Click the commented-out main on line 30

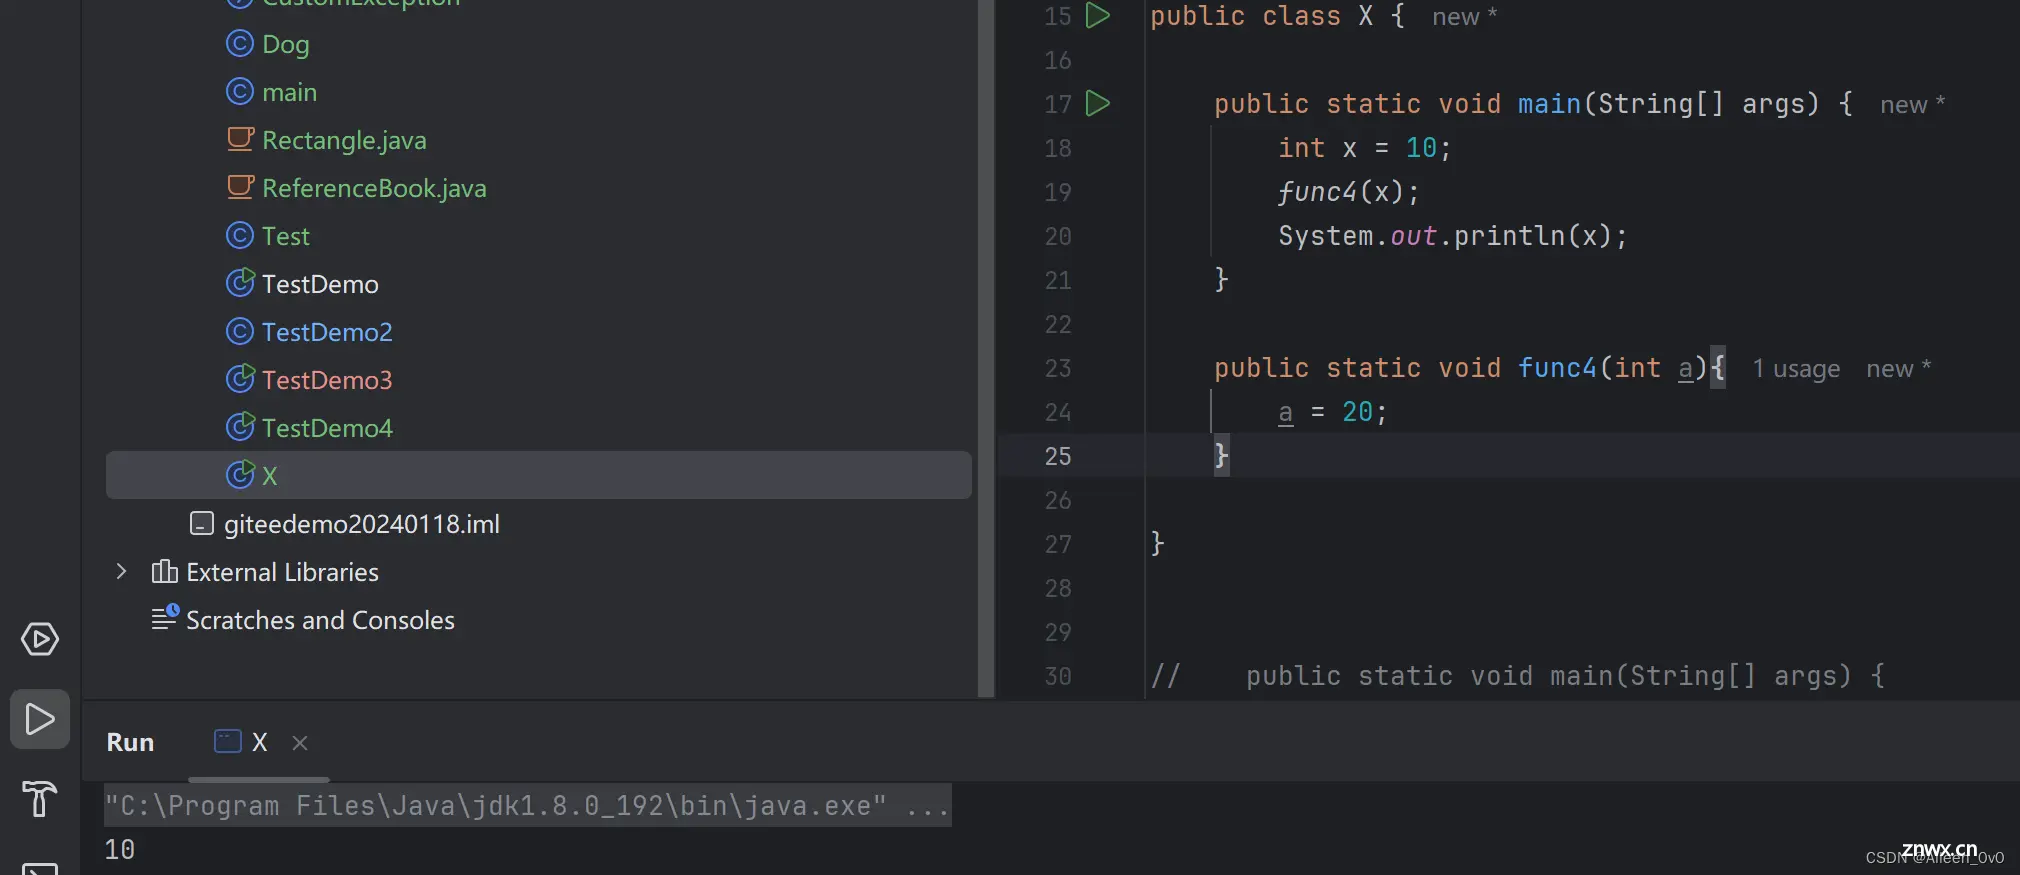coord(1518,676)
